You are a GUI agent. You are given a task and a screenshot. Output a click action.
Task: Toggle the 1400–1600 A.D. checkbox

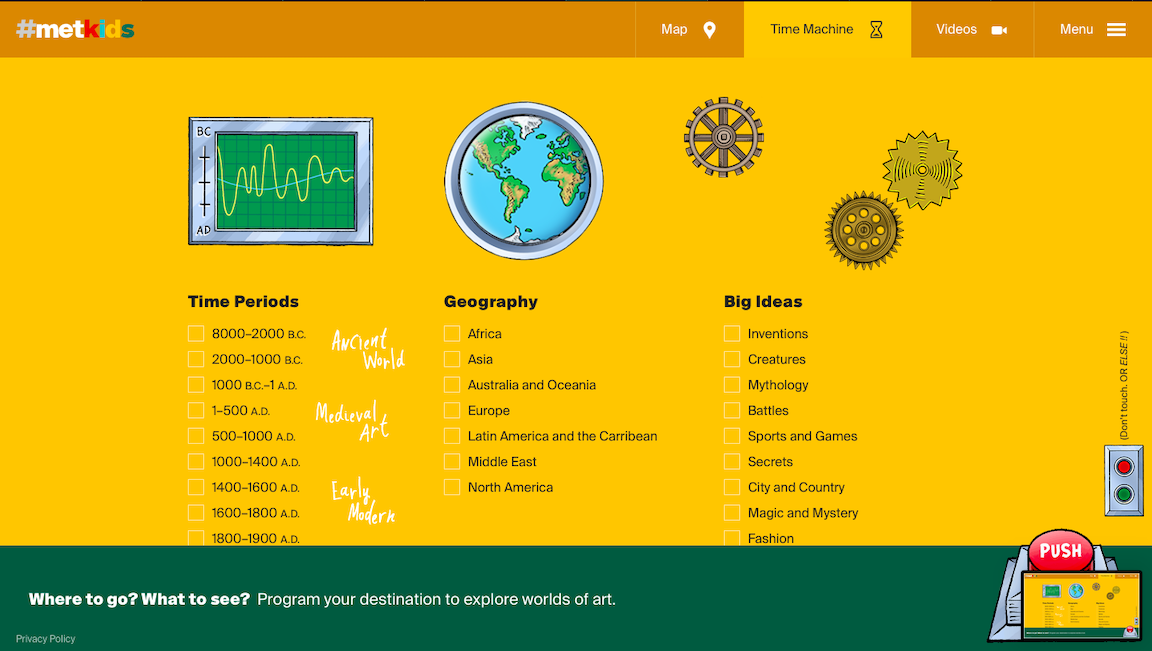(x=196, y=487)
